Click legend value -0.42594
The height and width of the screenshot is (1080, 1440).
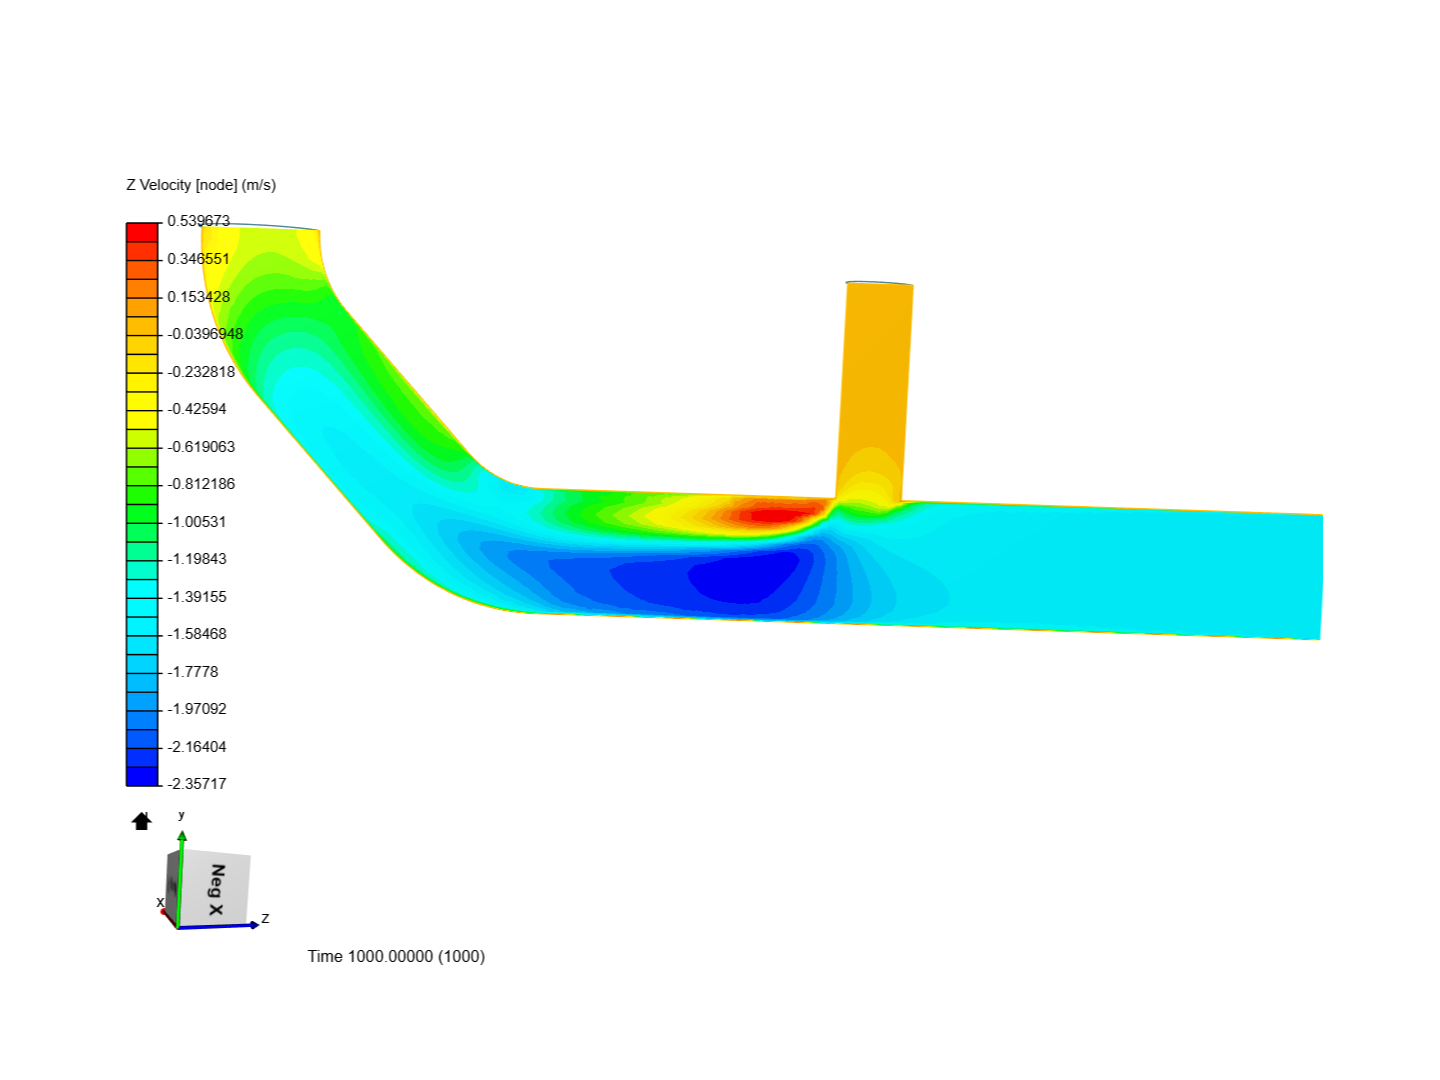click(x=197, y=409)
